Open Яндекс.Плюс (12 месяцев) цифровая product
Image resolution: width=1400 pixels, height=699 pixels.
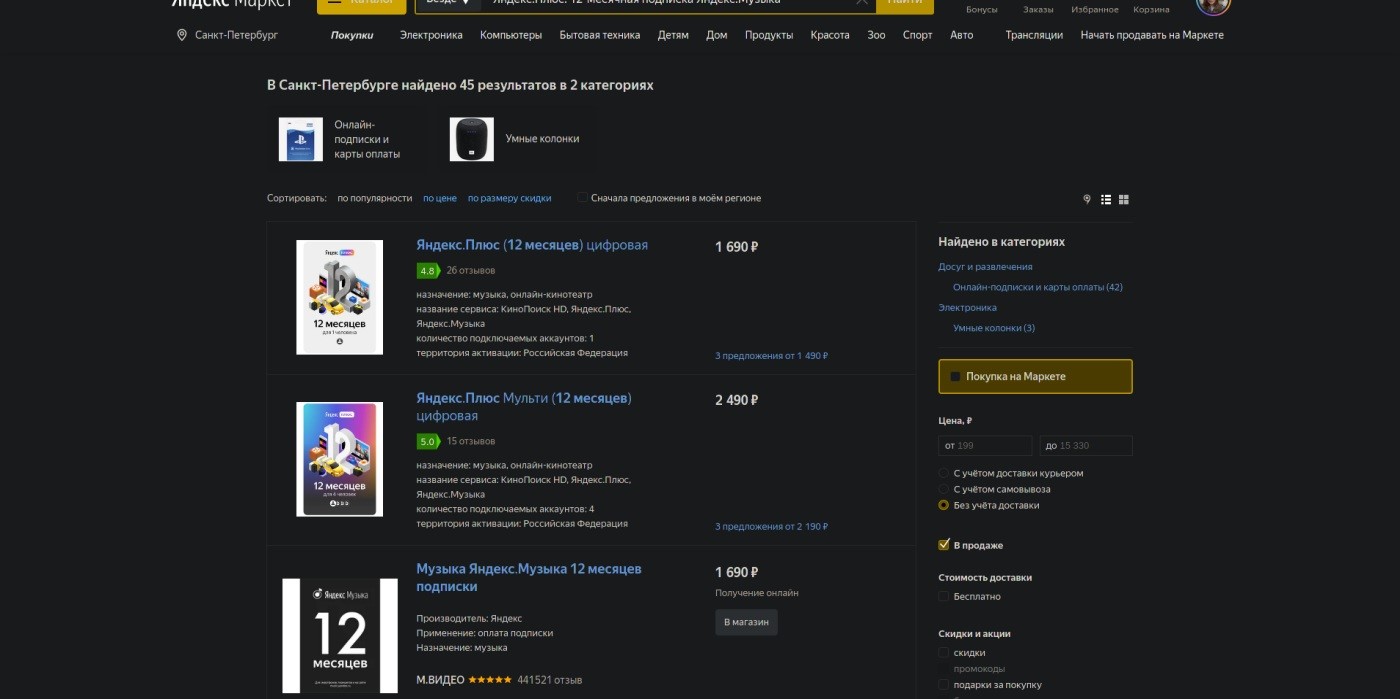click(532, 245)
